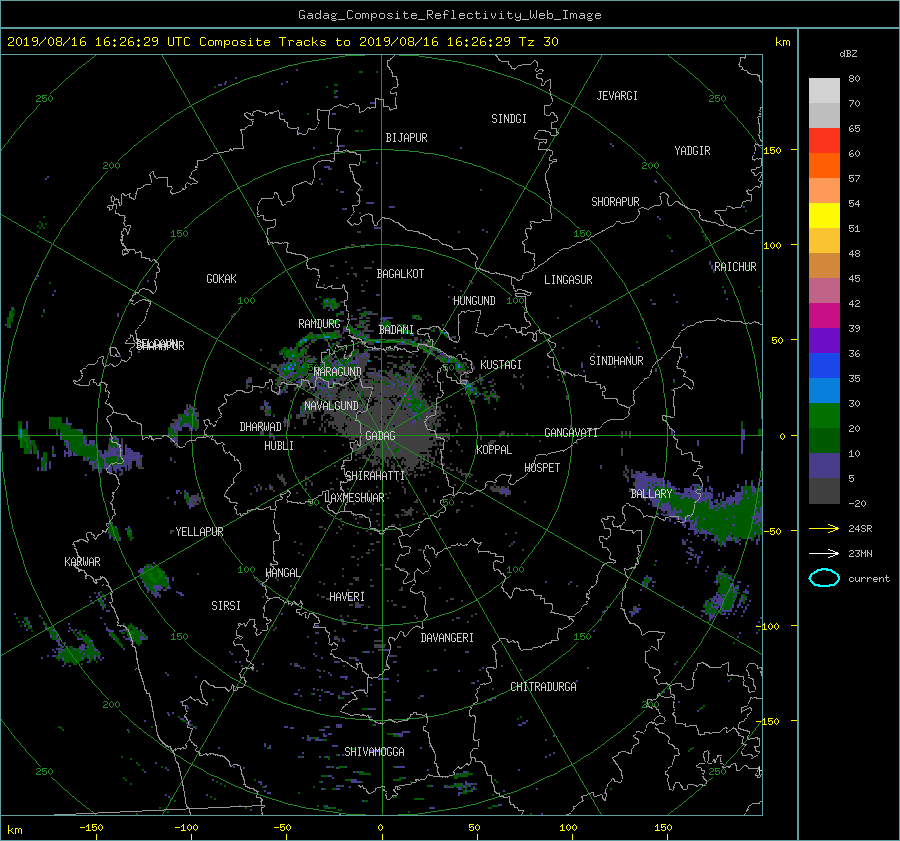Click the HANGAL city label
Viewport: 900px width, 841px height.
pos(282,573)
